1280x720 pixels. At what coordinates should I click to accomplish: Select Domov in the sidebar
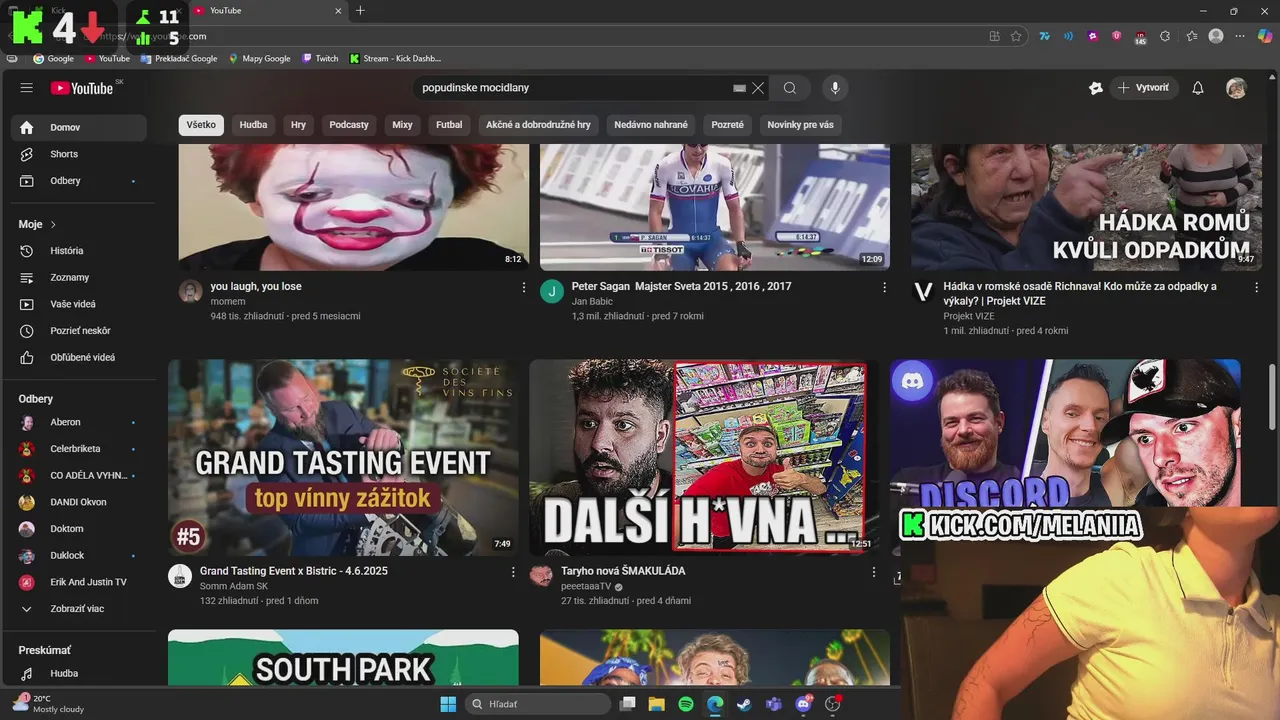coord(78,127)
